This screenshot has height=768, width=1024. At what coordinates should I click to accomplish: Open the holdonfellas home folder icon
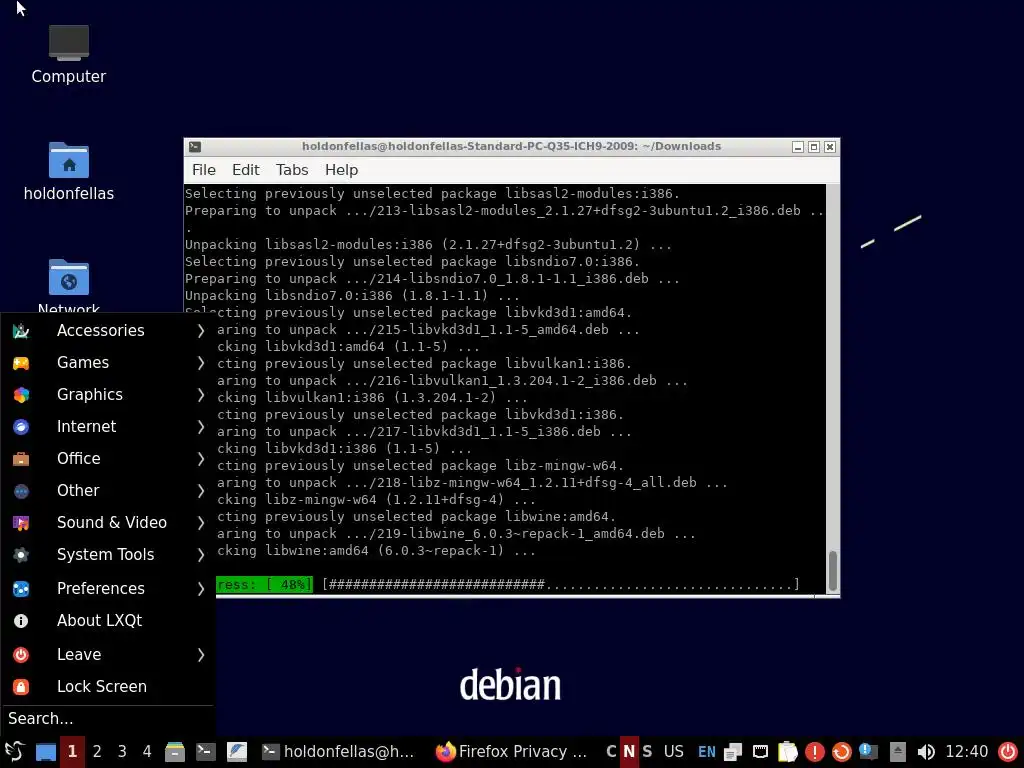pyautogui.click(x=69, y=171)
